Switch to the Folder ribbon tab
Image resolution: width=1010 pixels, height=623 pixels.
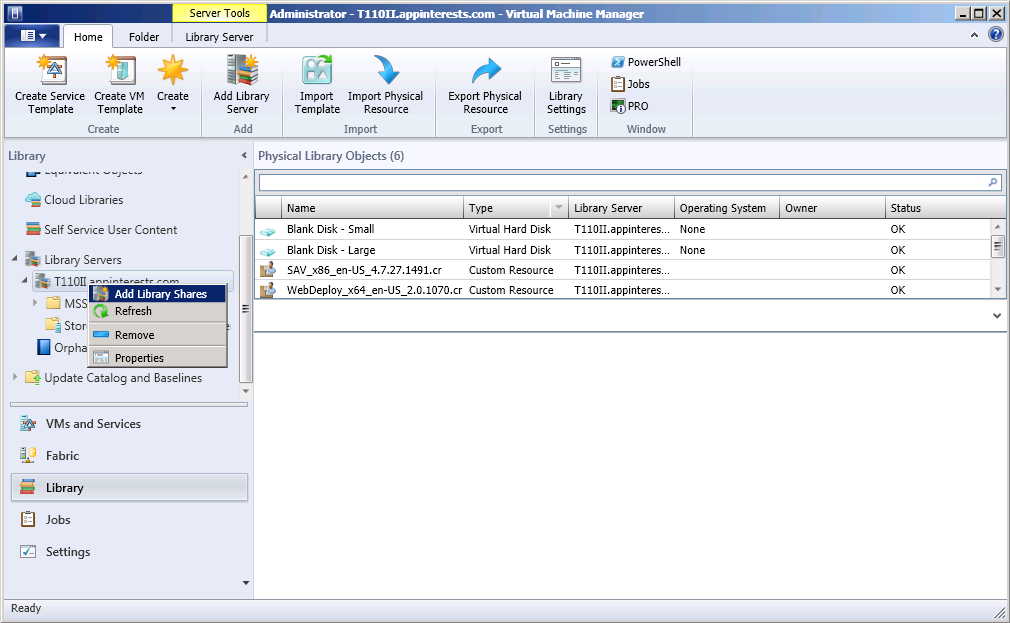click(144, 37)
